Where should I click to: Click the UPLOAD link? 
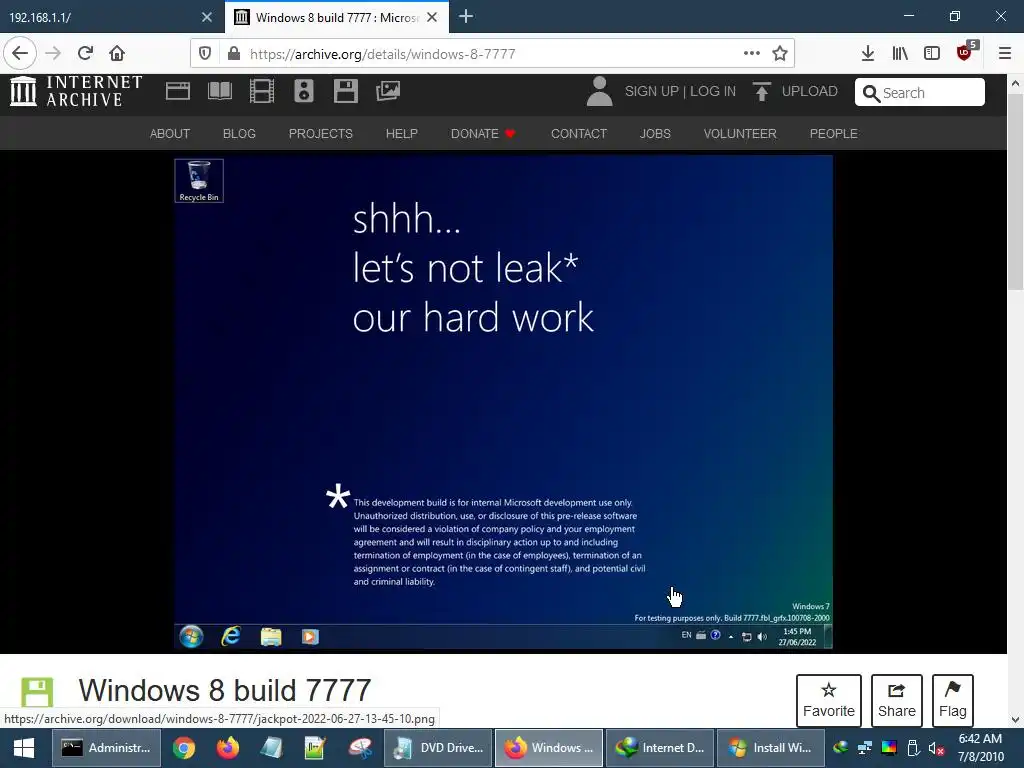(809, 91)
